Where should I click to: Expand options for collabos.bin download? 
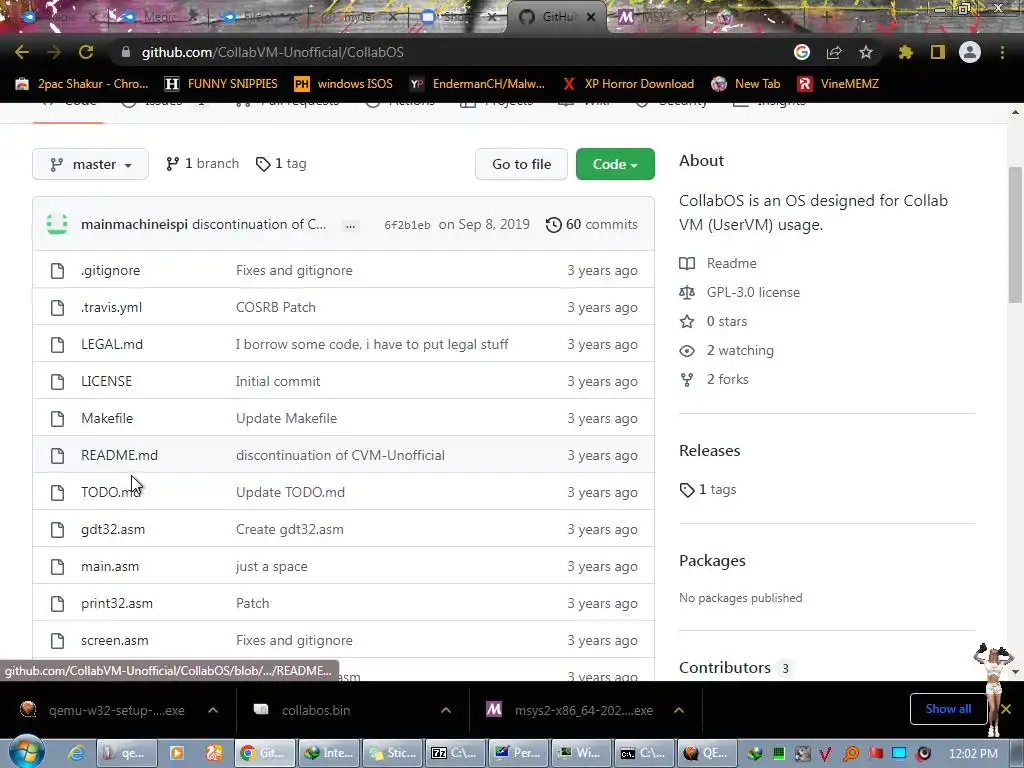click(446, 710)
